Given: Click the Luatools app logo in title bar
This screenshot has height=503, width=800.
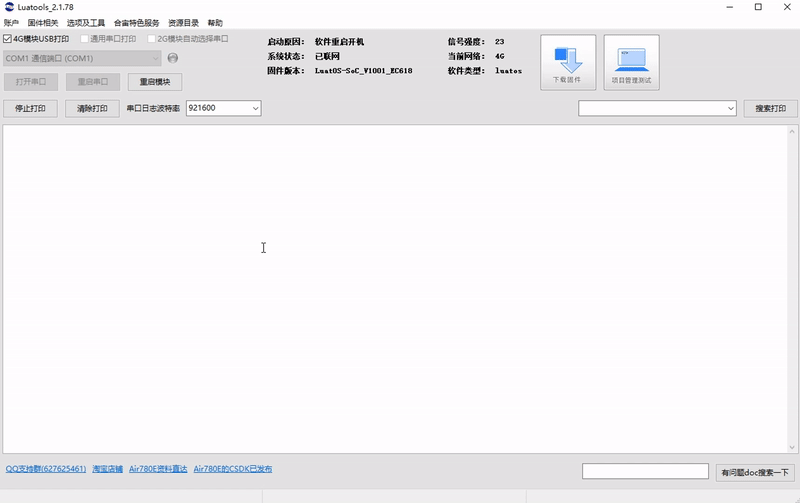Looking at the screenshot, I should (9, 7).
